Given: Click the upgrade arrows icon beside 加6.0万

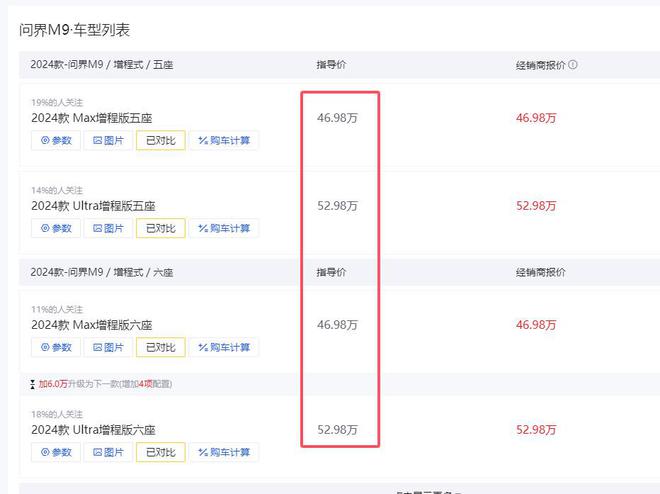Looking at the screenshot, I should 32,384.
